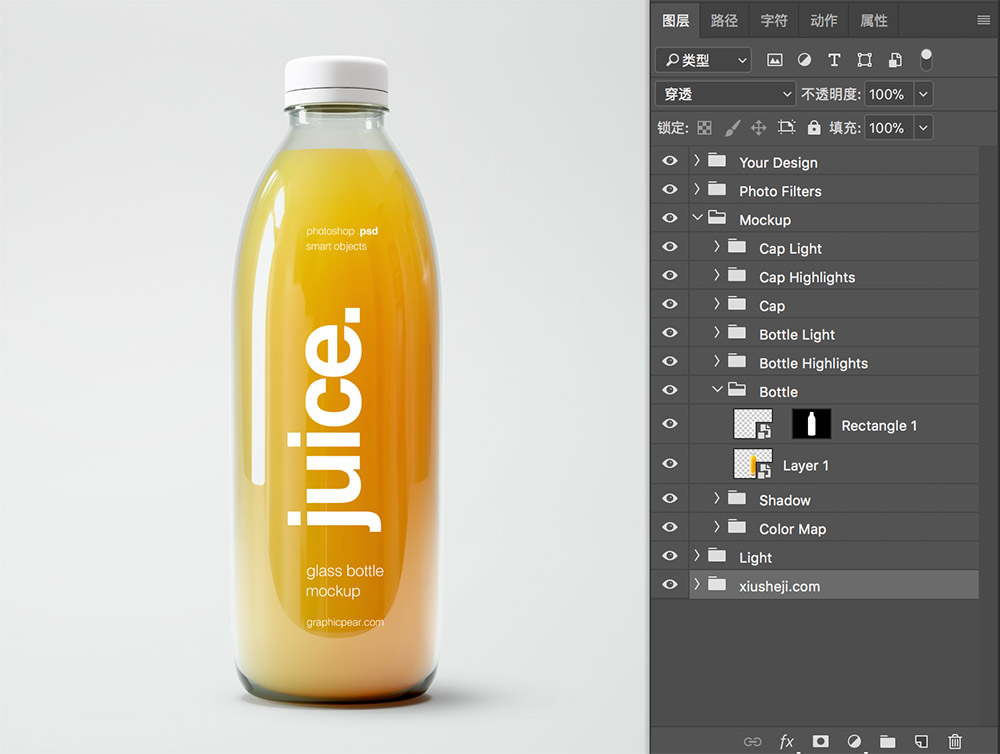
Task: Hide the Your Design group
Action: click(x=669, y=161)
